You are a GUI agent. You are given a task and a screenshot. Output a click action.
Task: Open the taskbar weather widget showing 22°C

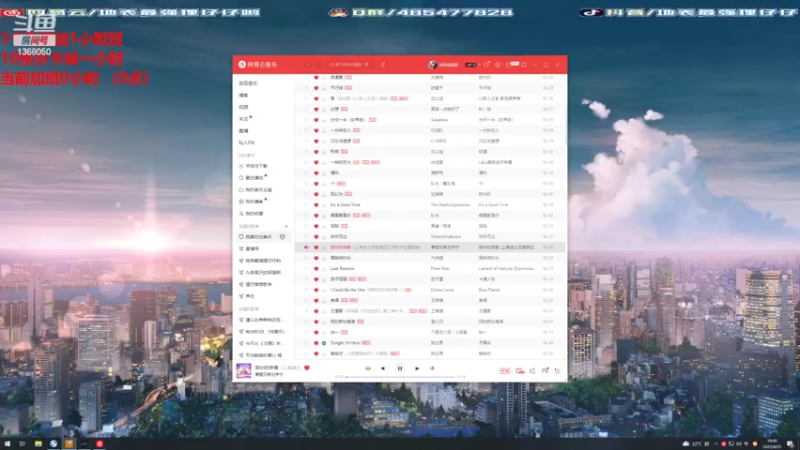[x=696, y=444]
